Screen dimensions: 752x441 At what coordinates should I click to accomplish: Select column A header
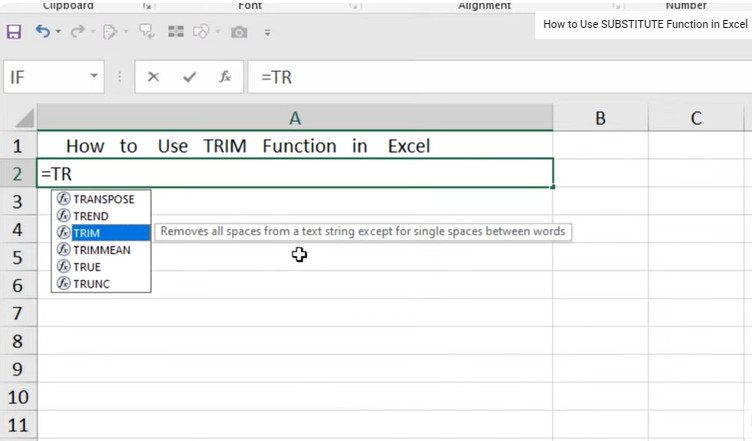295,117
